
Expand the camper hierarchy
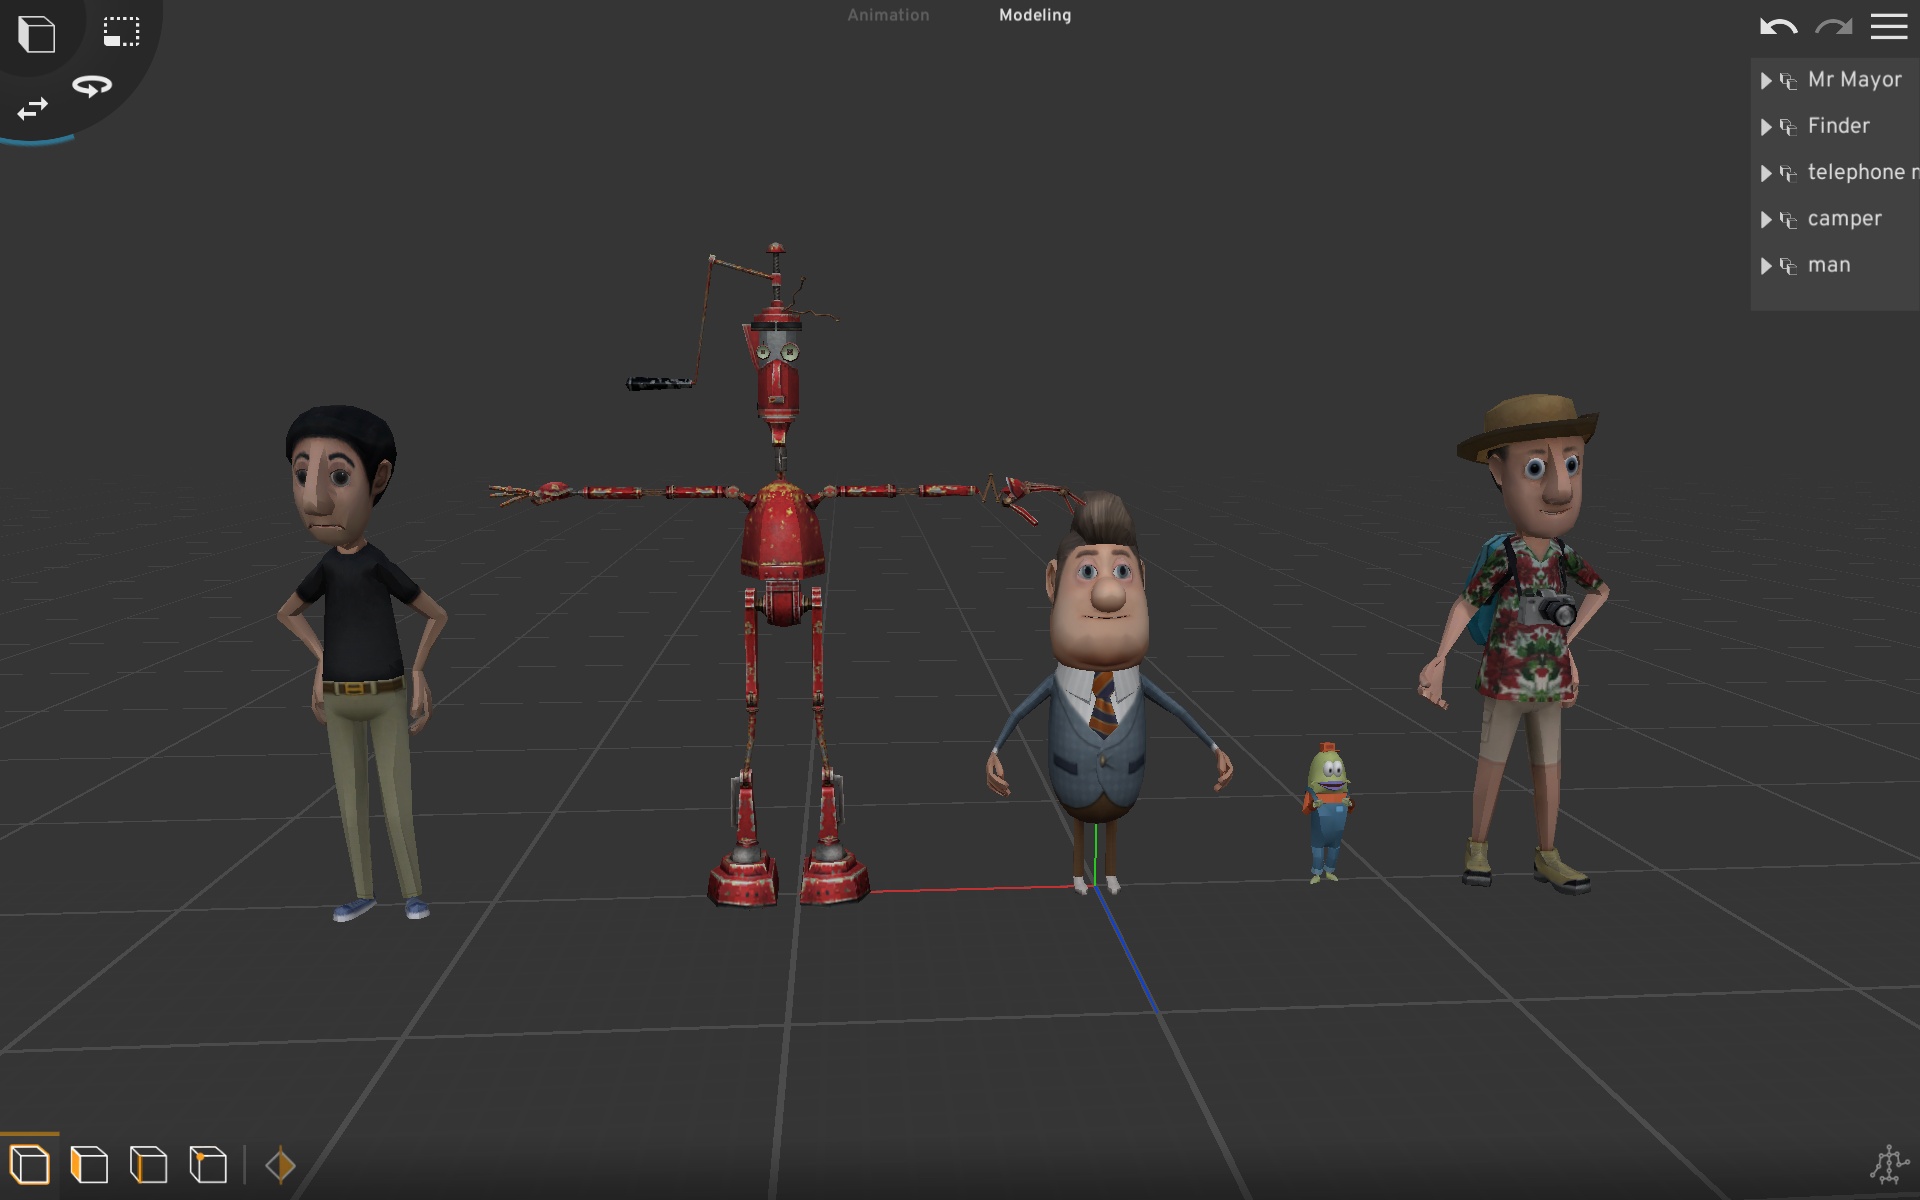(x=1766, y=219)
